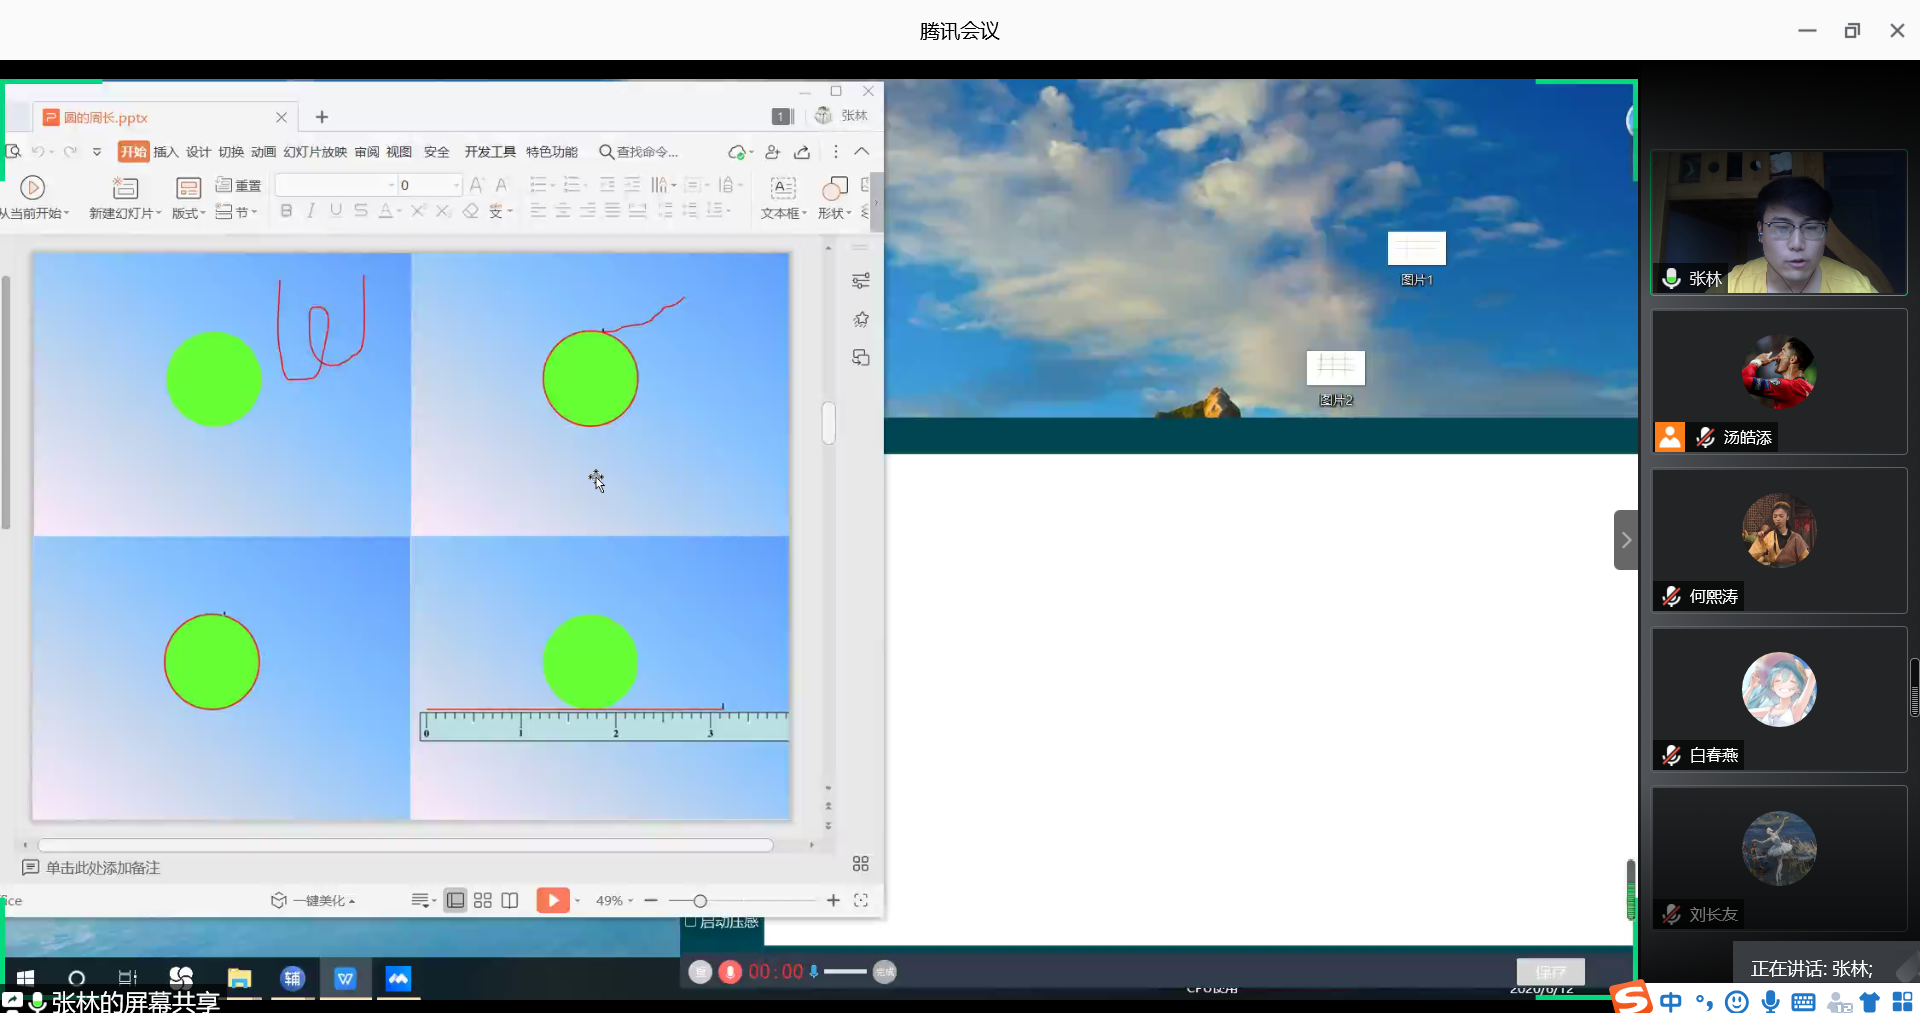Open 一键美化 beautify menu
The image size is (1930, 1013).
[314, 901]
